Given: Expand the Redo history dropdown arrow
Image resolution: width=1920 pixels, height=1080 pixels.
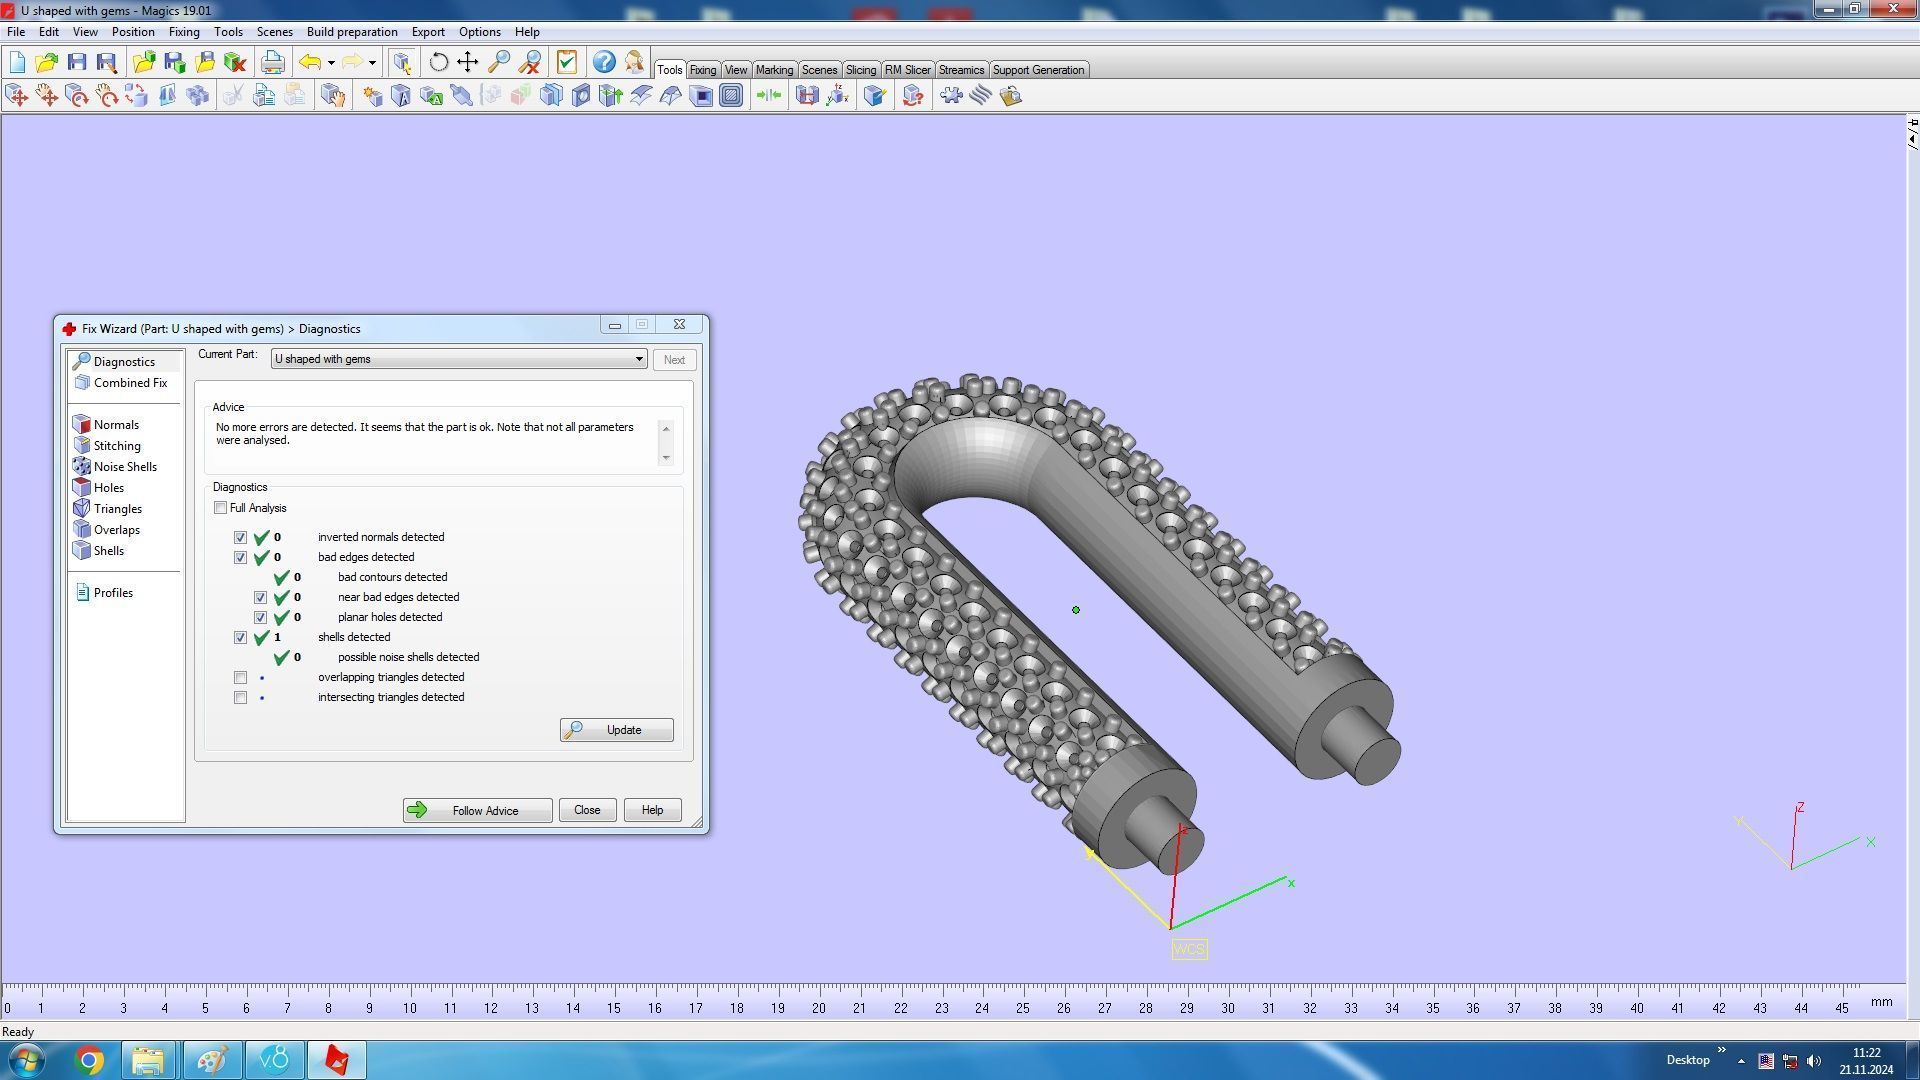Looking at the screenshot, I should coord(372,63).
